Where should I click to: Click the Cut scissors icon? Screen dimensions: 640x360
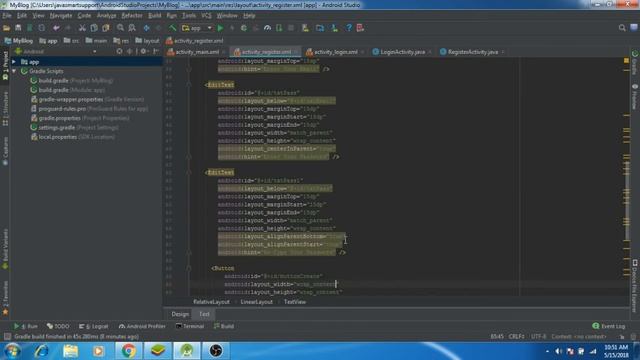[x=82, y=28]
